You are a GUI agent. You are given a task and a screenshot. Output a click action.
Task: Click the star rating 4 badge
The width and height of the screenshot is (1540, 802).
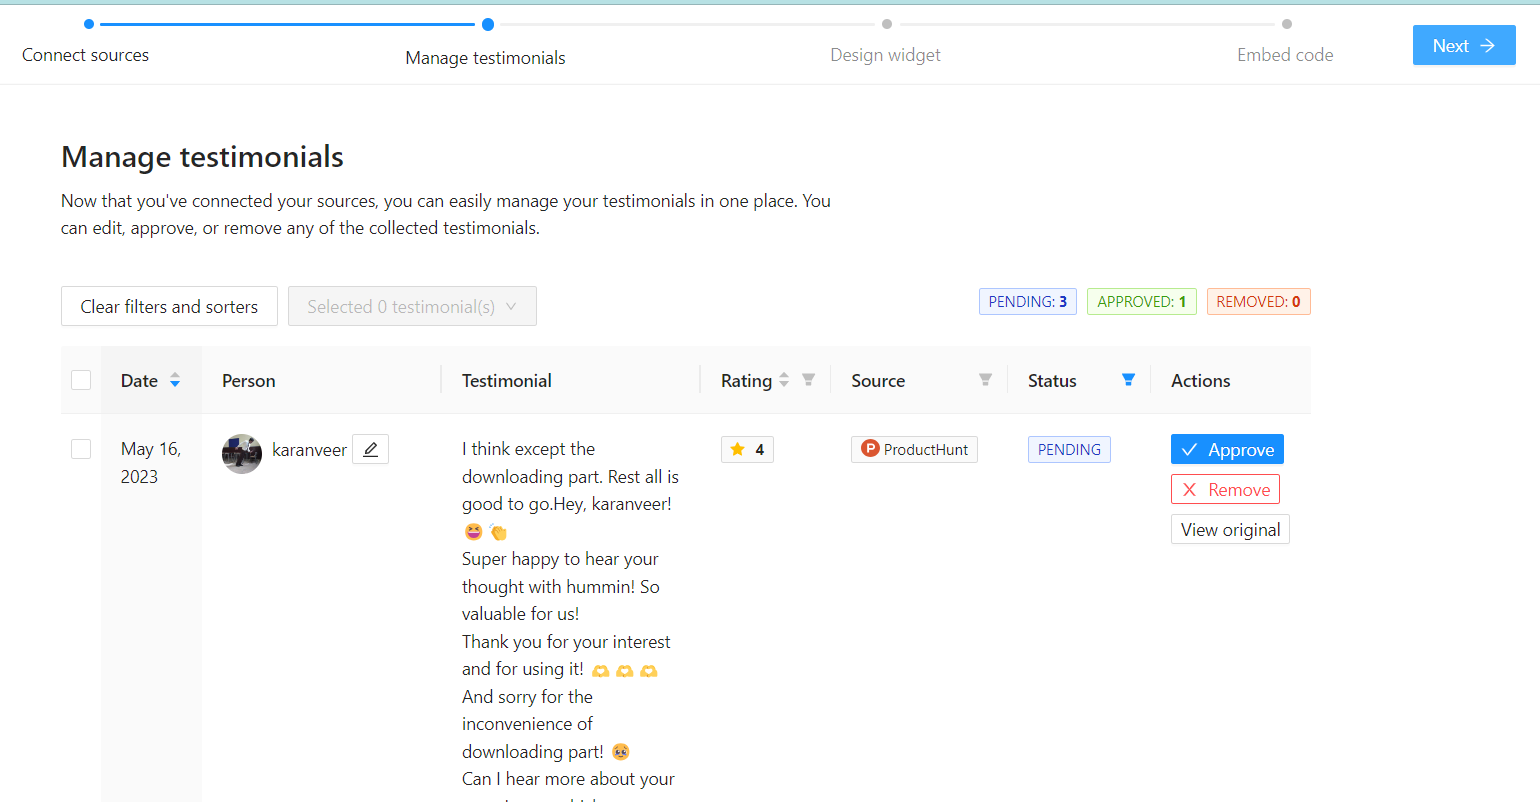point(747,450)
